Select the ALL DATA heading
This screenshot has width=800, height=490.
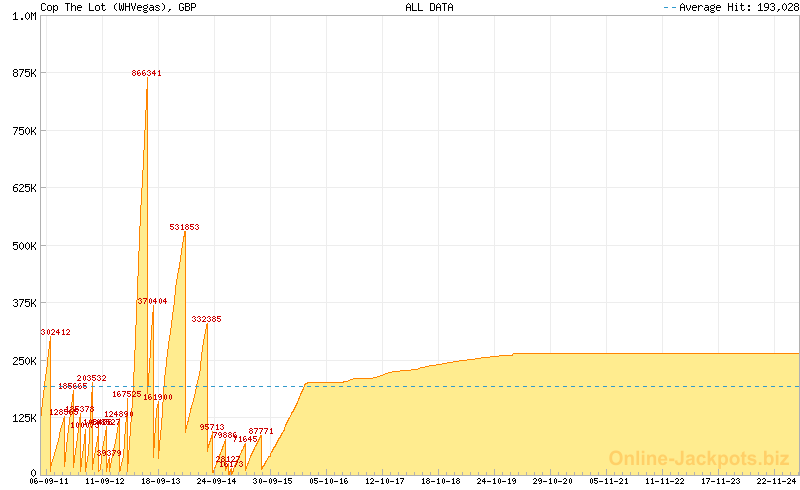click(x=429, y=7)
